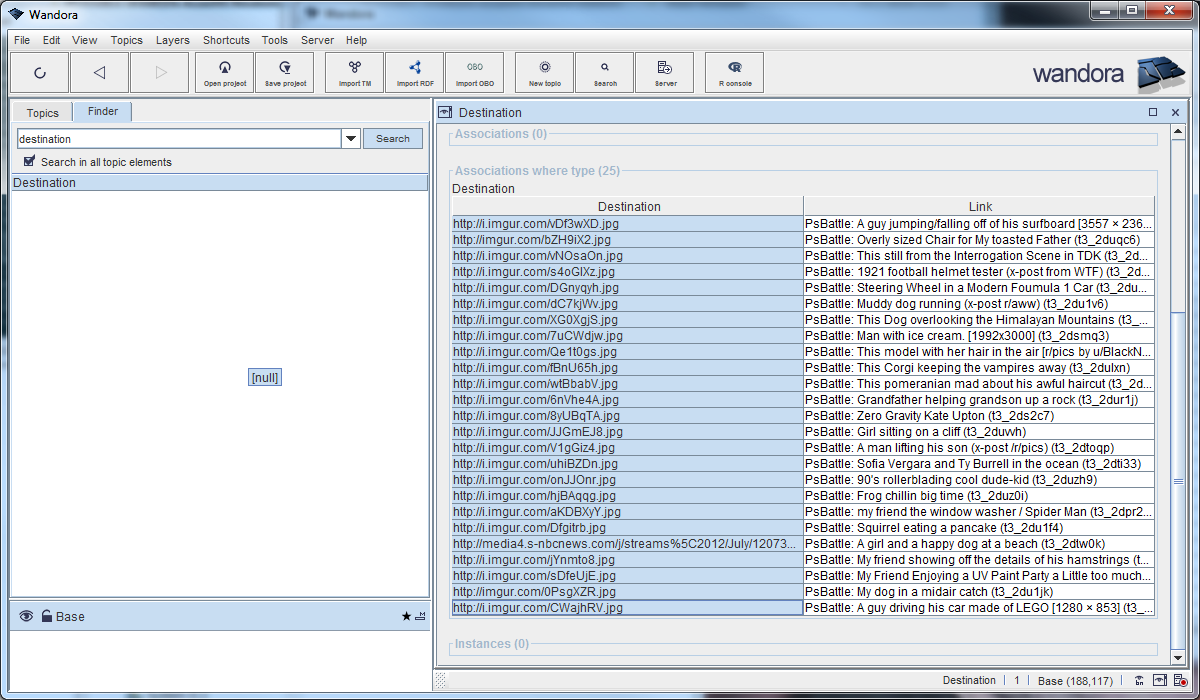
Task: Click the Search button beside query field
Action: [392, 139]
